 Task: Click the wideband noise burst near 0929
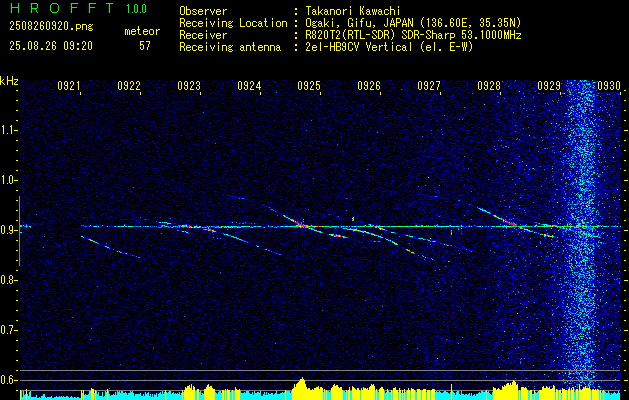582,233
